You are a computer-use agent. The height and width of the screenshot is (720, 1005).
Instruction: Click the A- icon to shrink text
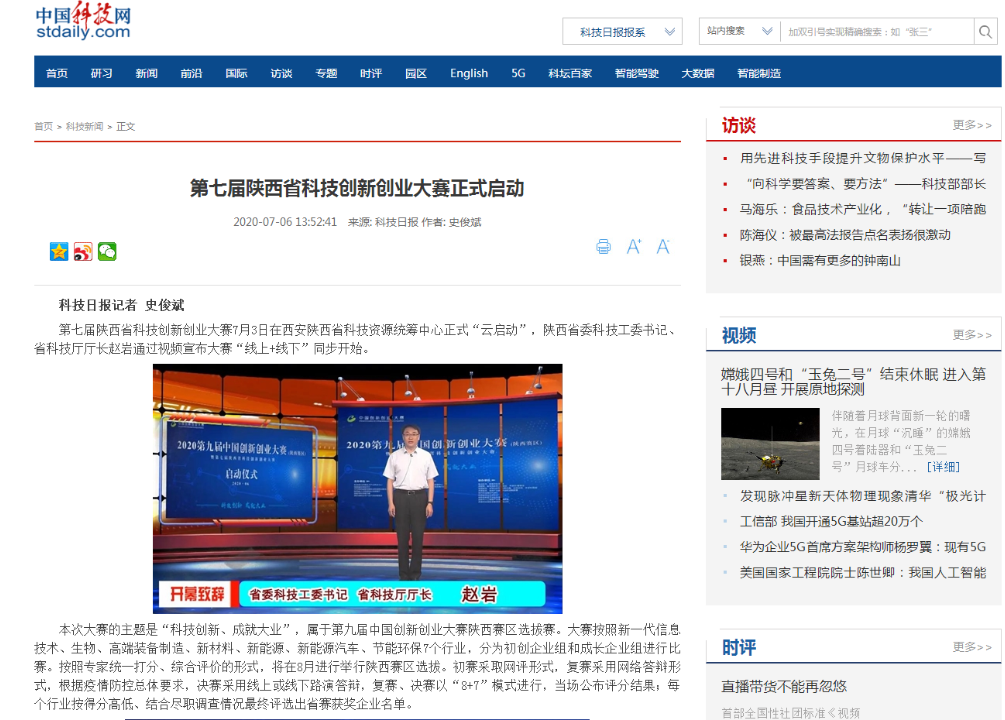point(663,247)
